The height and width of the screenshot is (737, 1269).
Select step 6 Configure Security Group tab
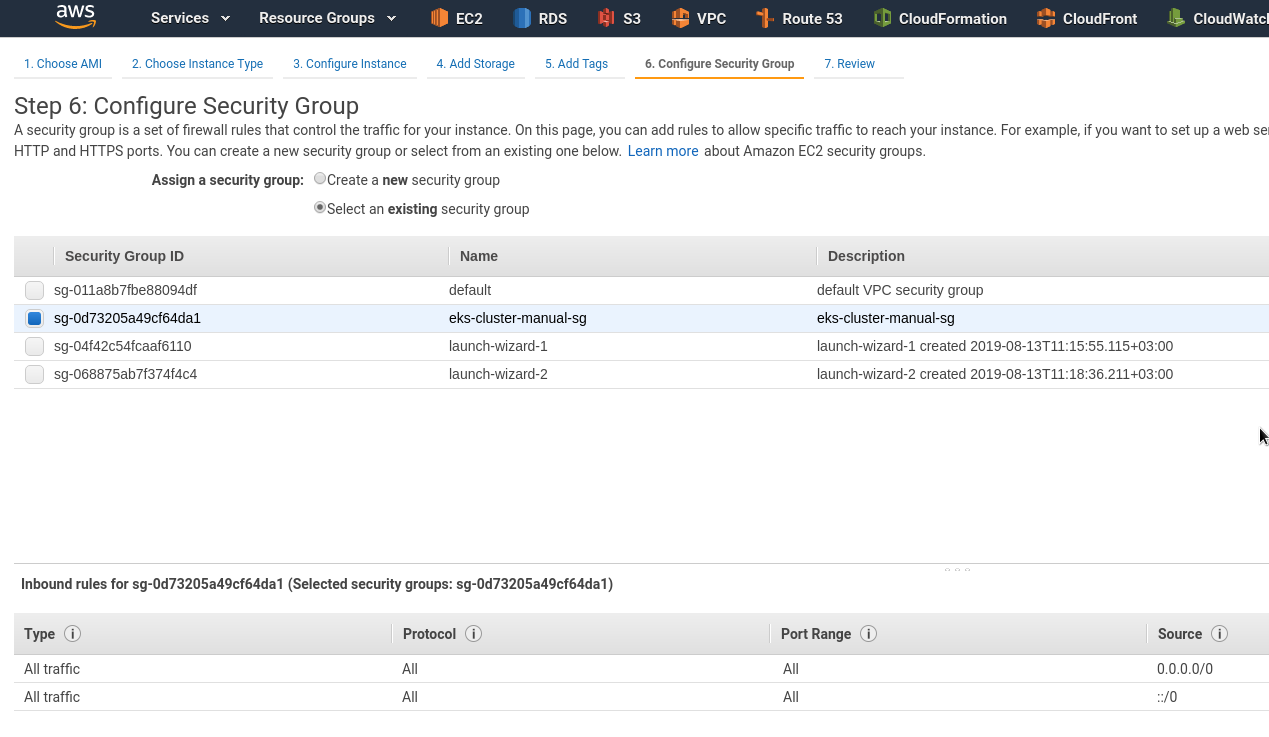tap(719, 64)
